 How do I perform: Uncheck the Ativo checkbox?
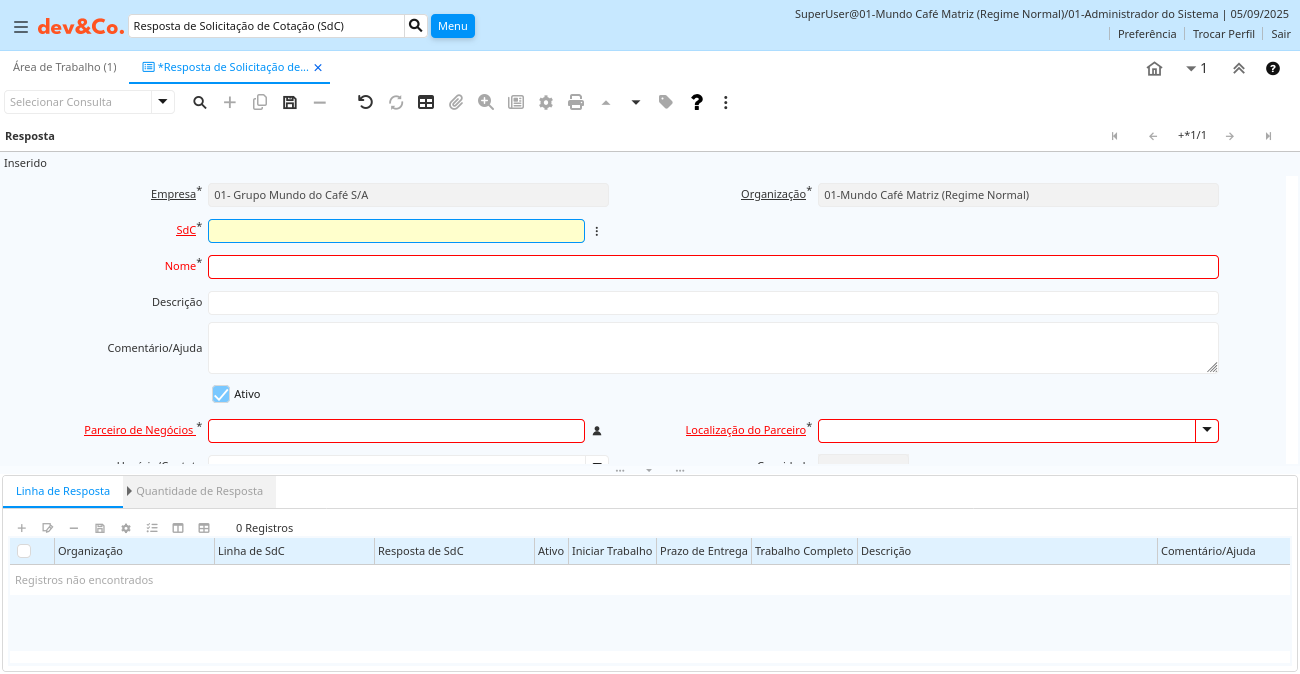tap(221, 394)
